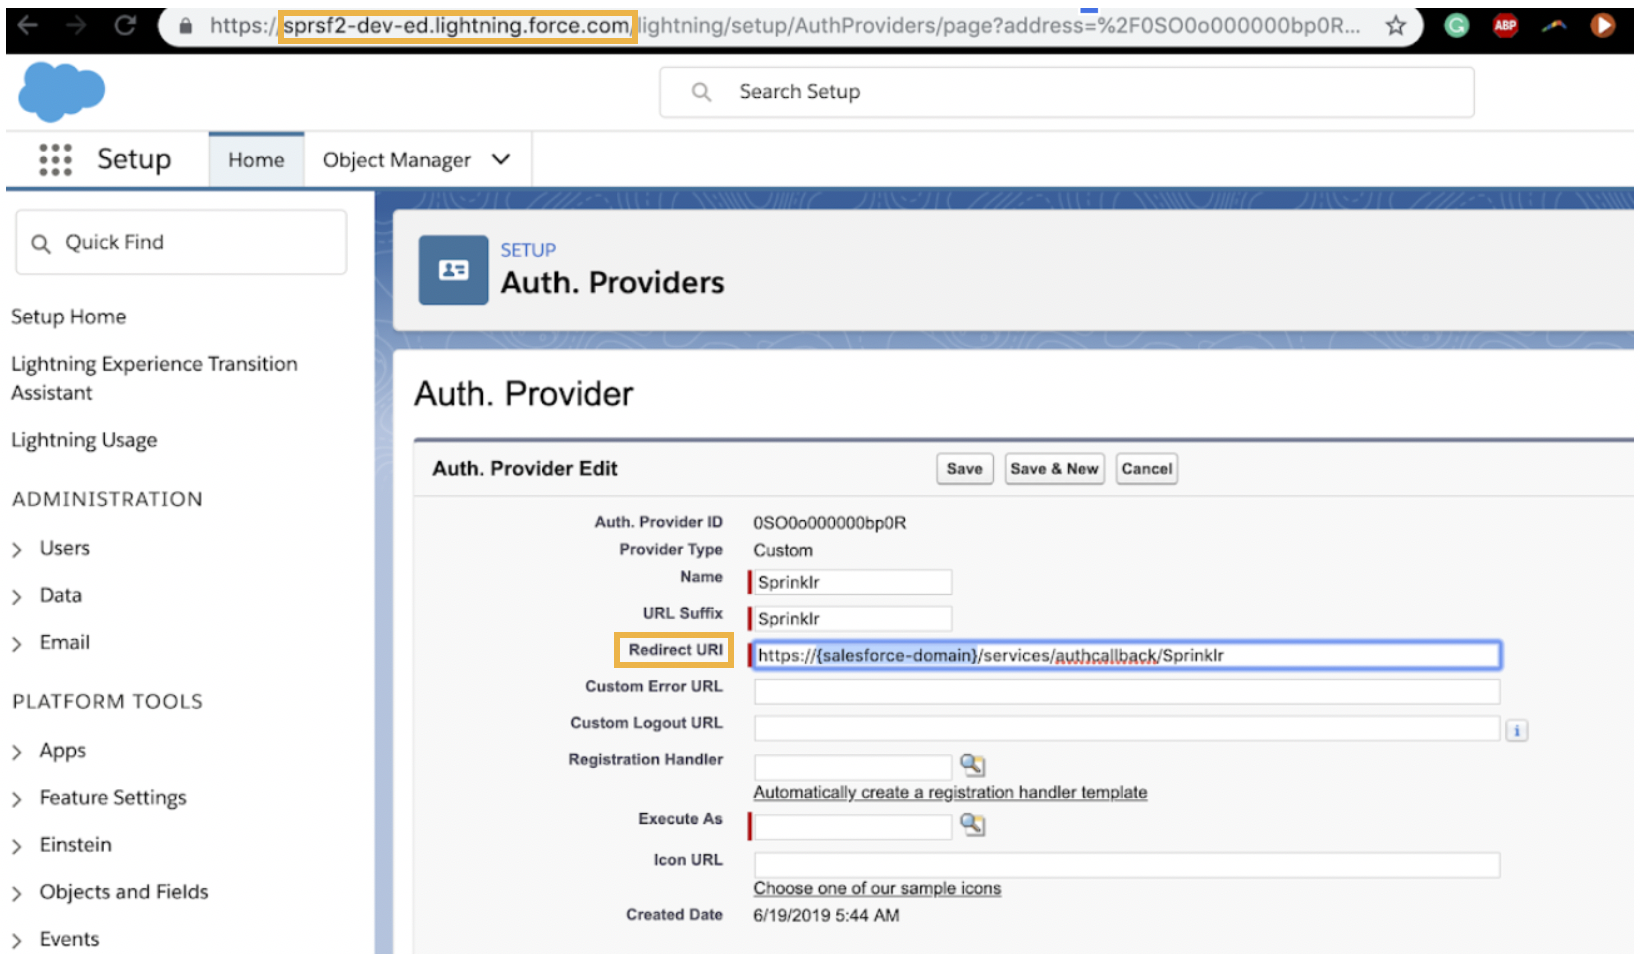This screenshot has width=1640, height=954.
Task: Expand the Events tree node
Action: pos(17,940)
